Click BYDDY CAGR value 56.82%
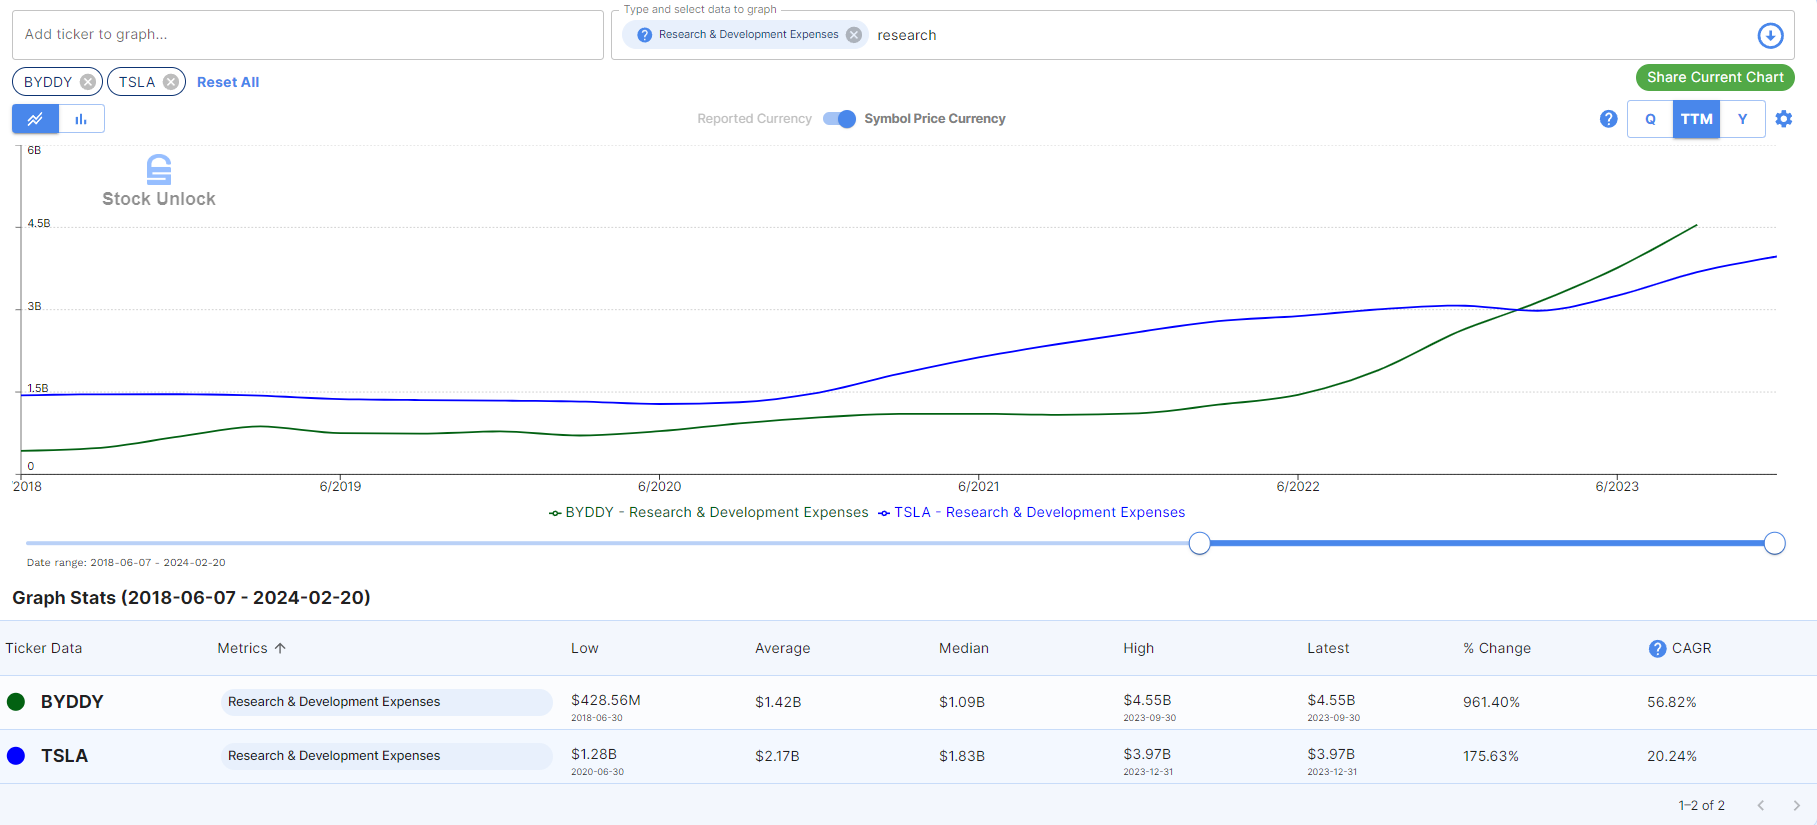The image size is (1817, 825). 1672,702
